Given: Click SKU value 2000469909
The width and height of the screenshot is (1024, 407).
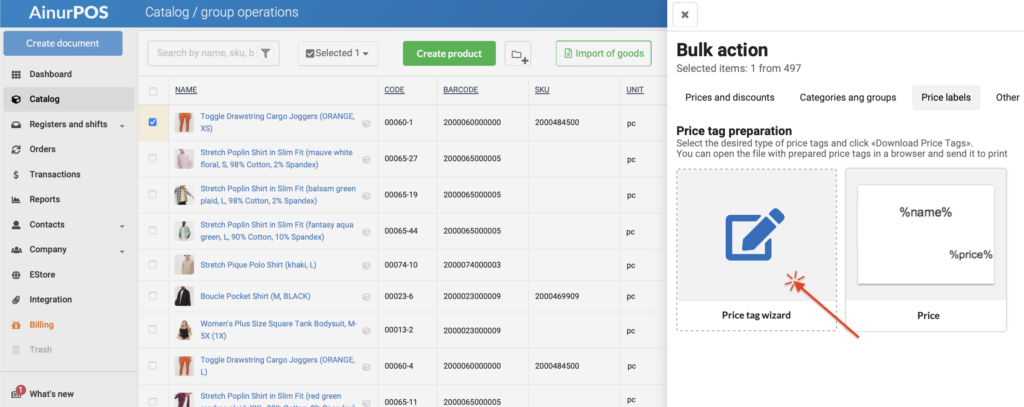Looking at the screenshot, I should coord(557,296).
